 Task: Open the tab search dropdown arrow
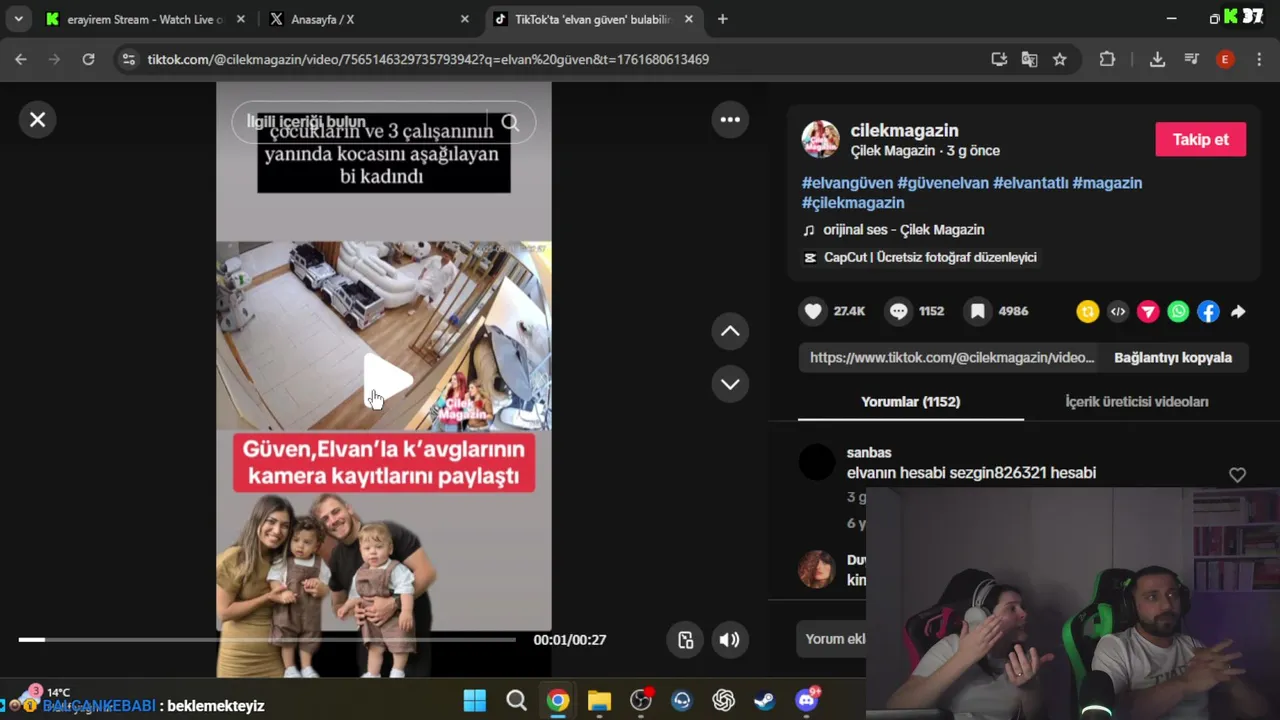(x=18, y=19)
